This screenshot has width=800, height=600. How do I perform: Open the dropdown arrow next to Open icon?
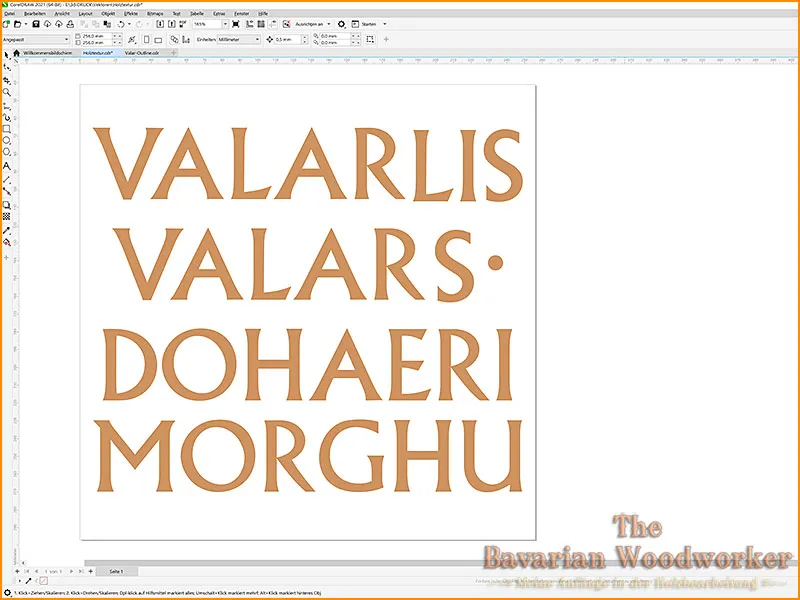26,24
